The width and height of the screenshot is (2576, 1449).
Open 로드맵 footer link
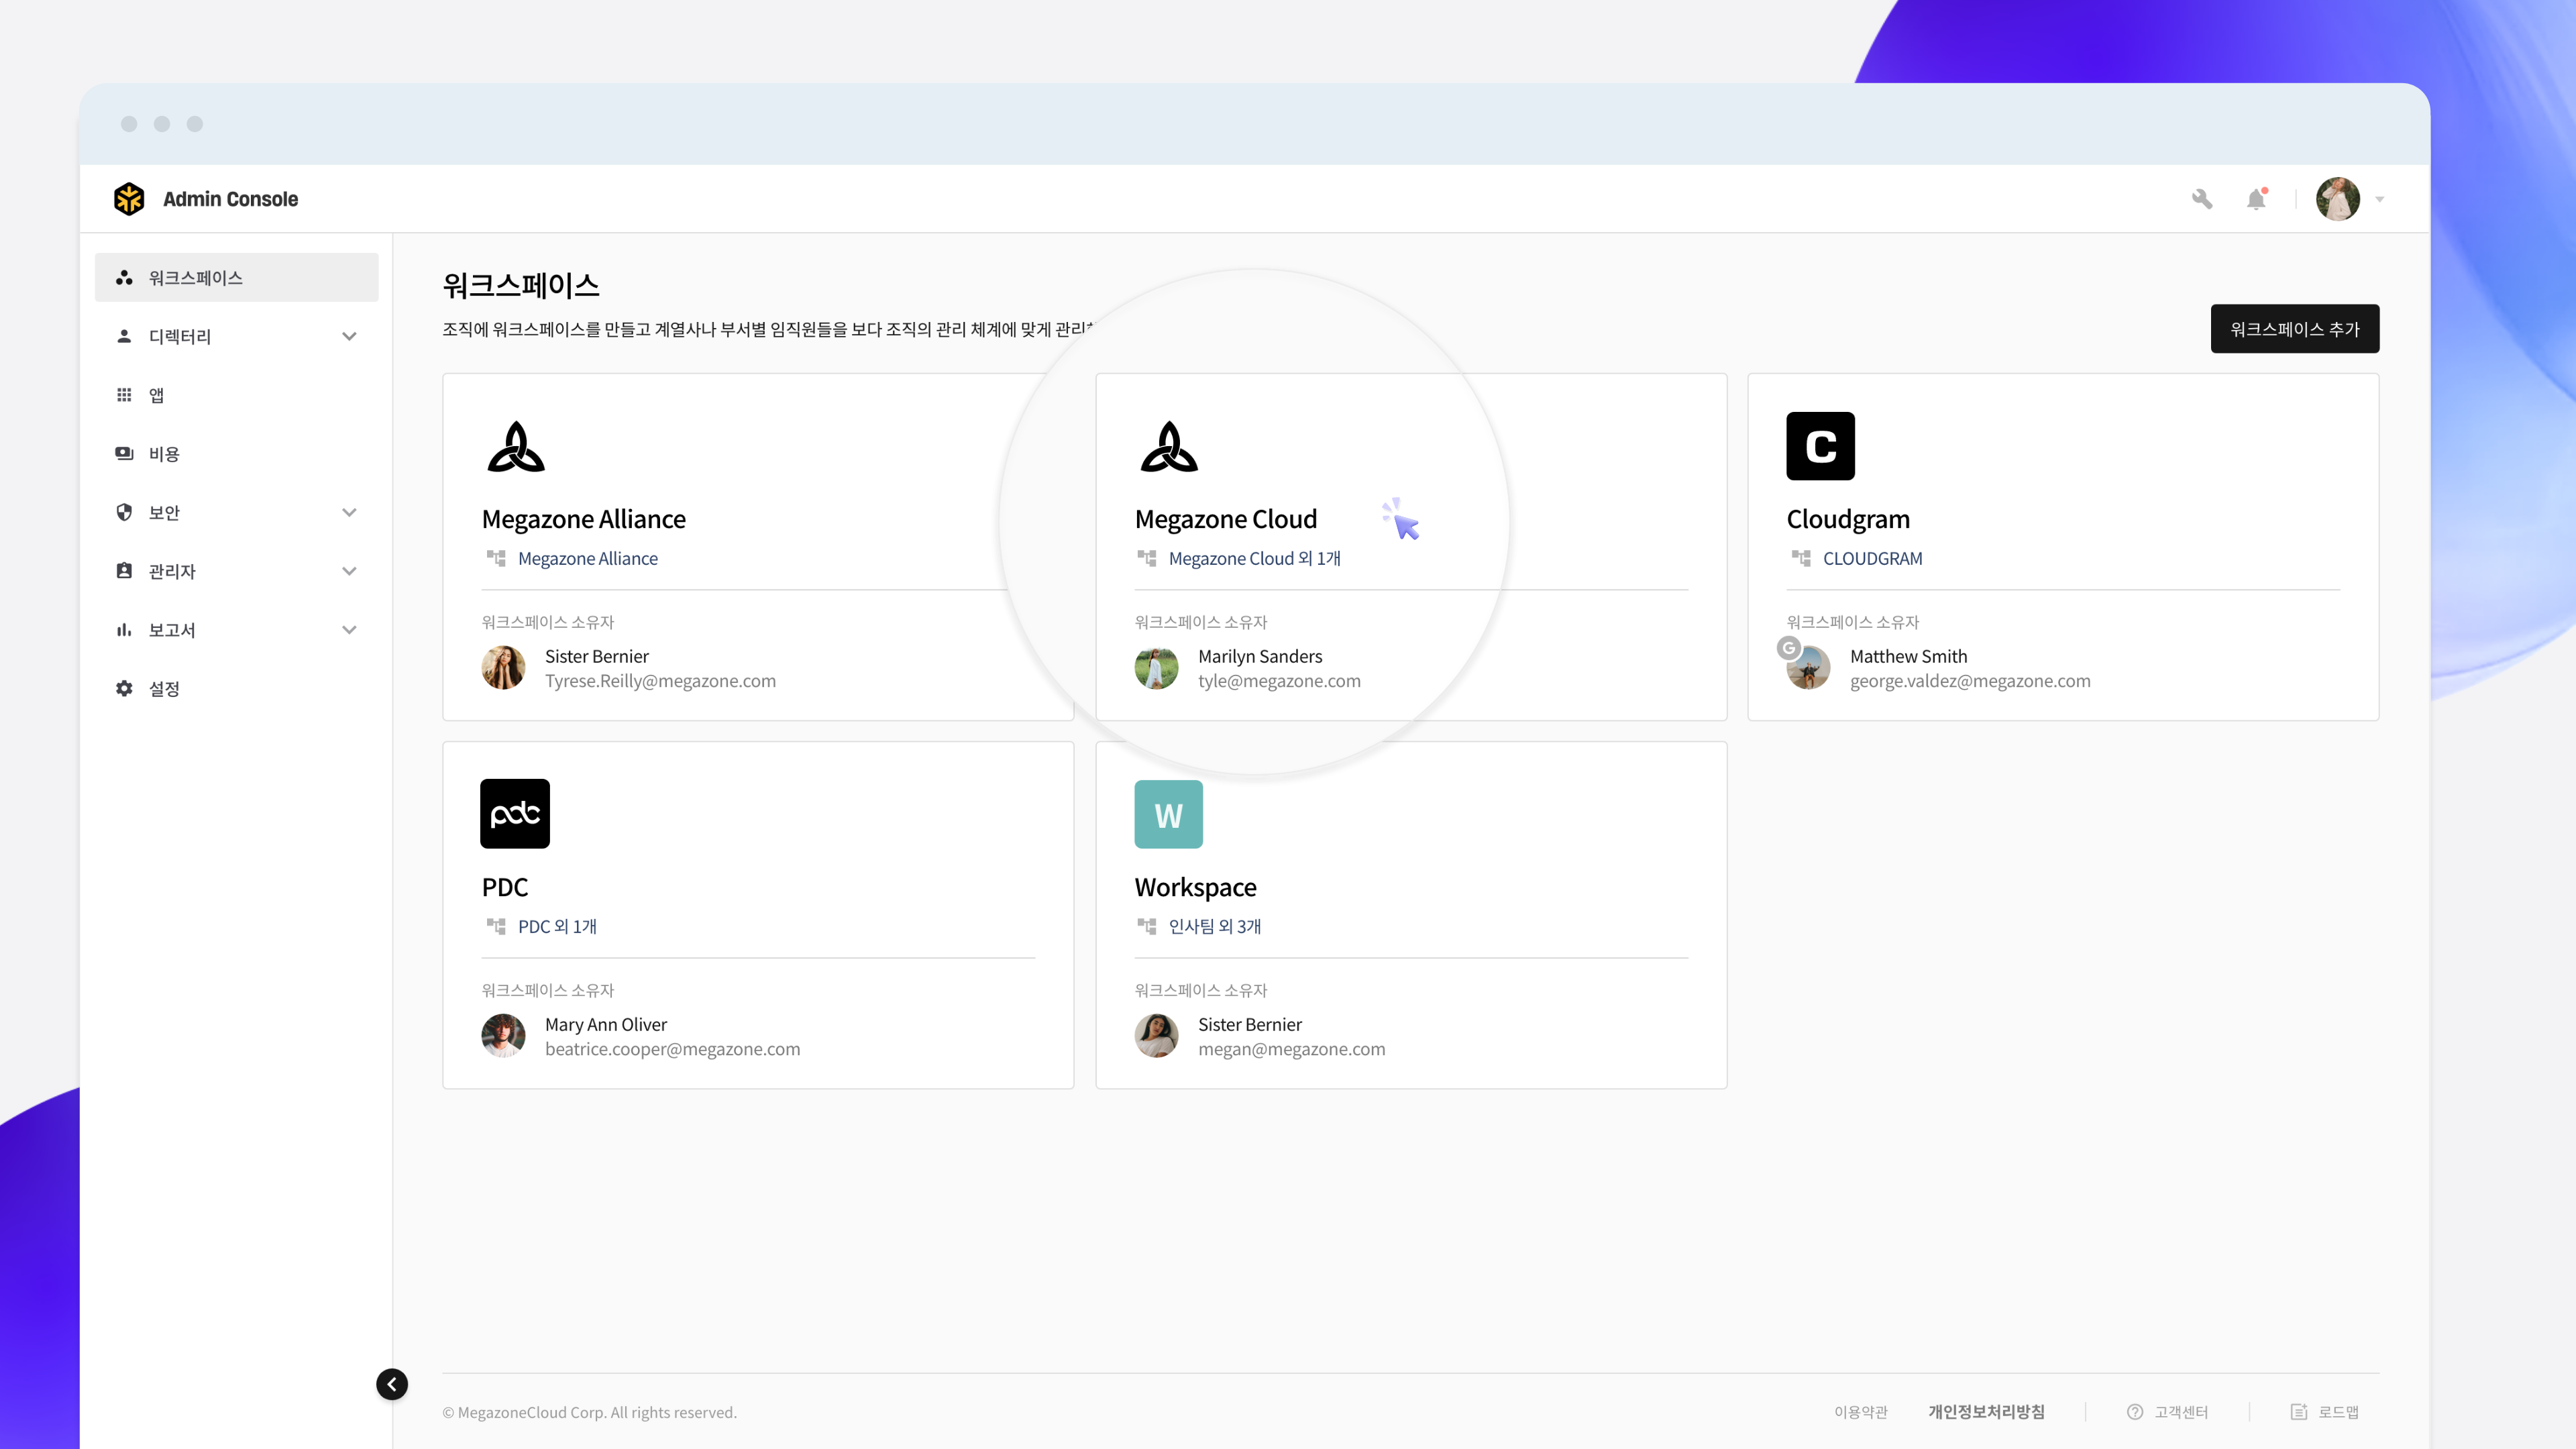coord(2325,1412)
